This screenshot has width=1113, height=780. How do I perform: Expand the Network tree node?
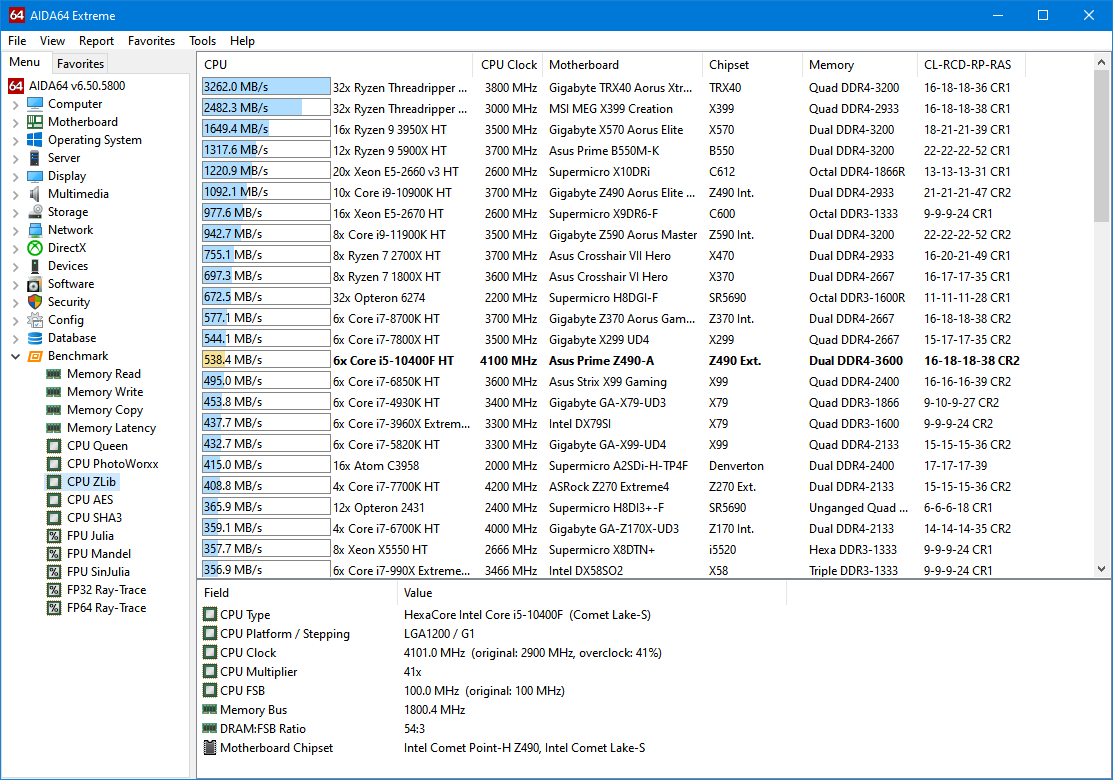tap(16, 230)
